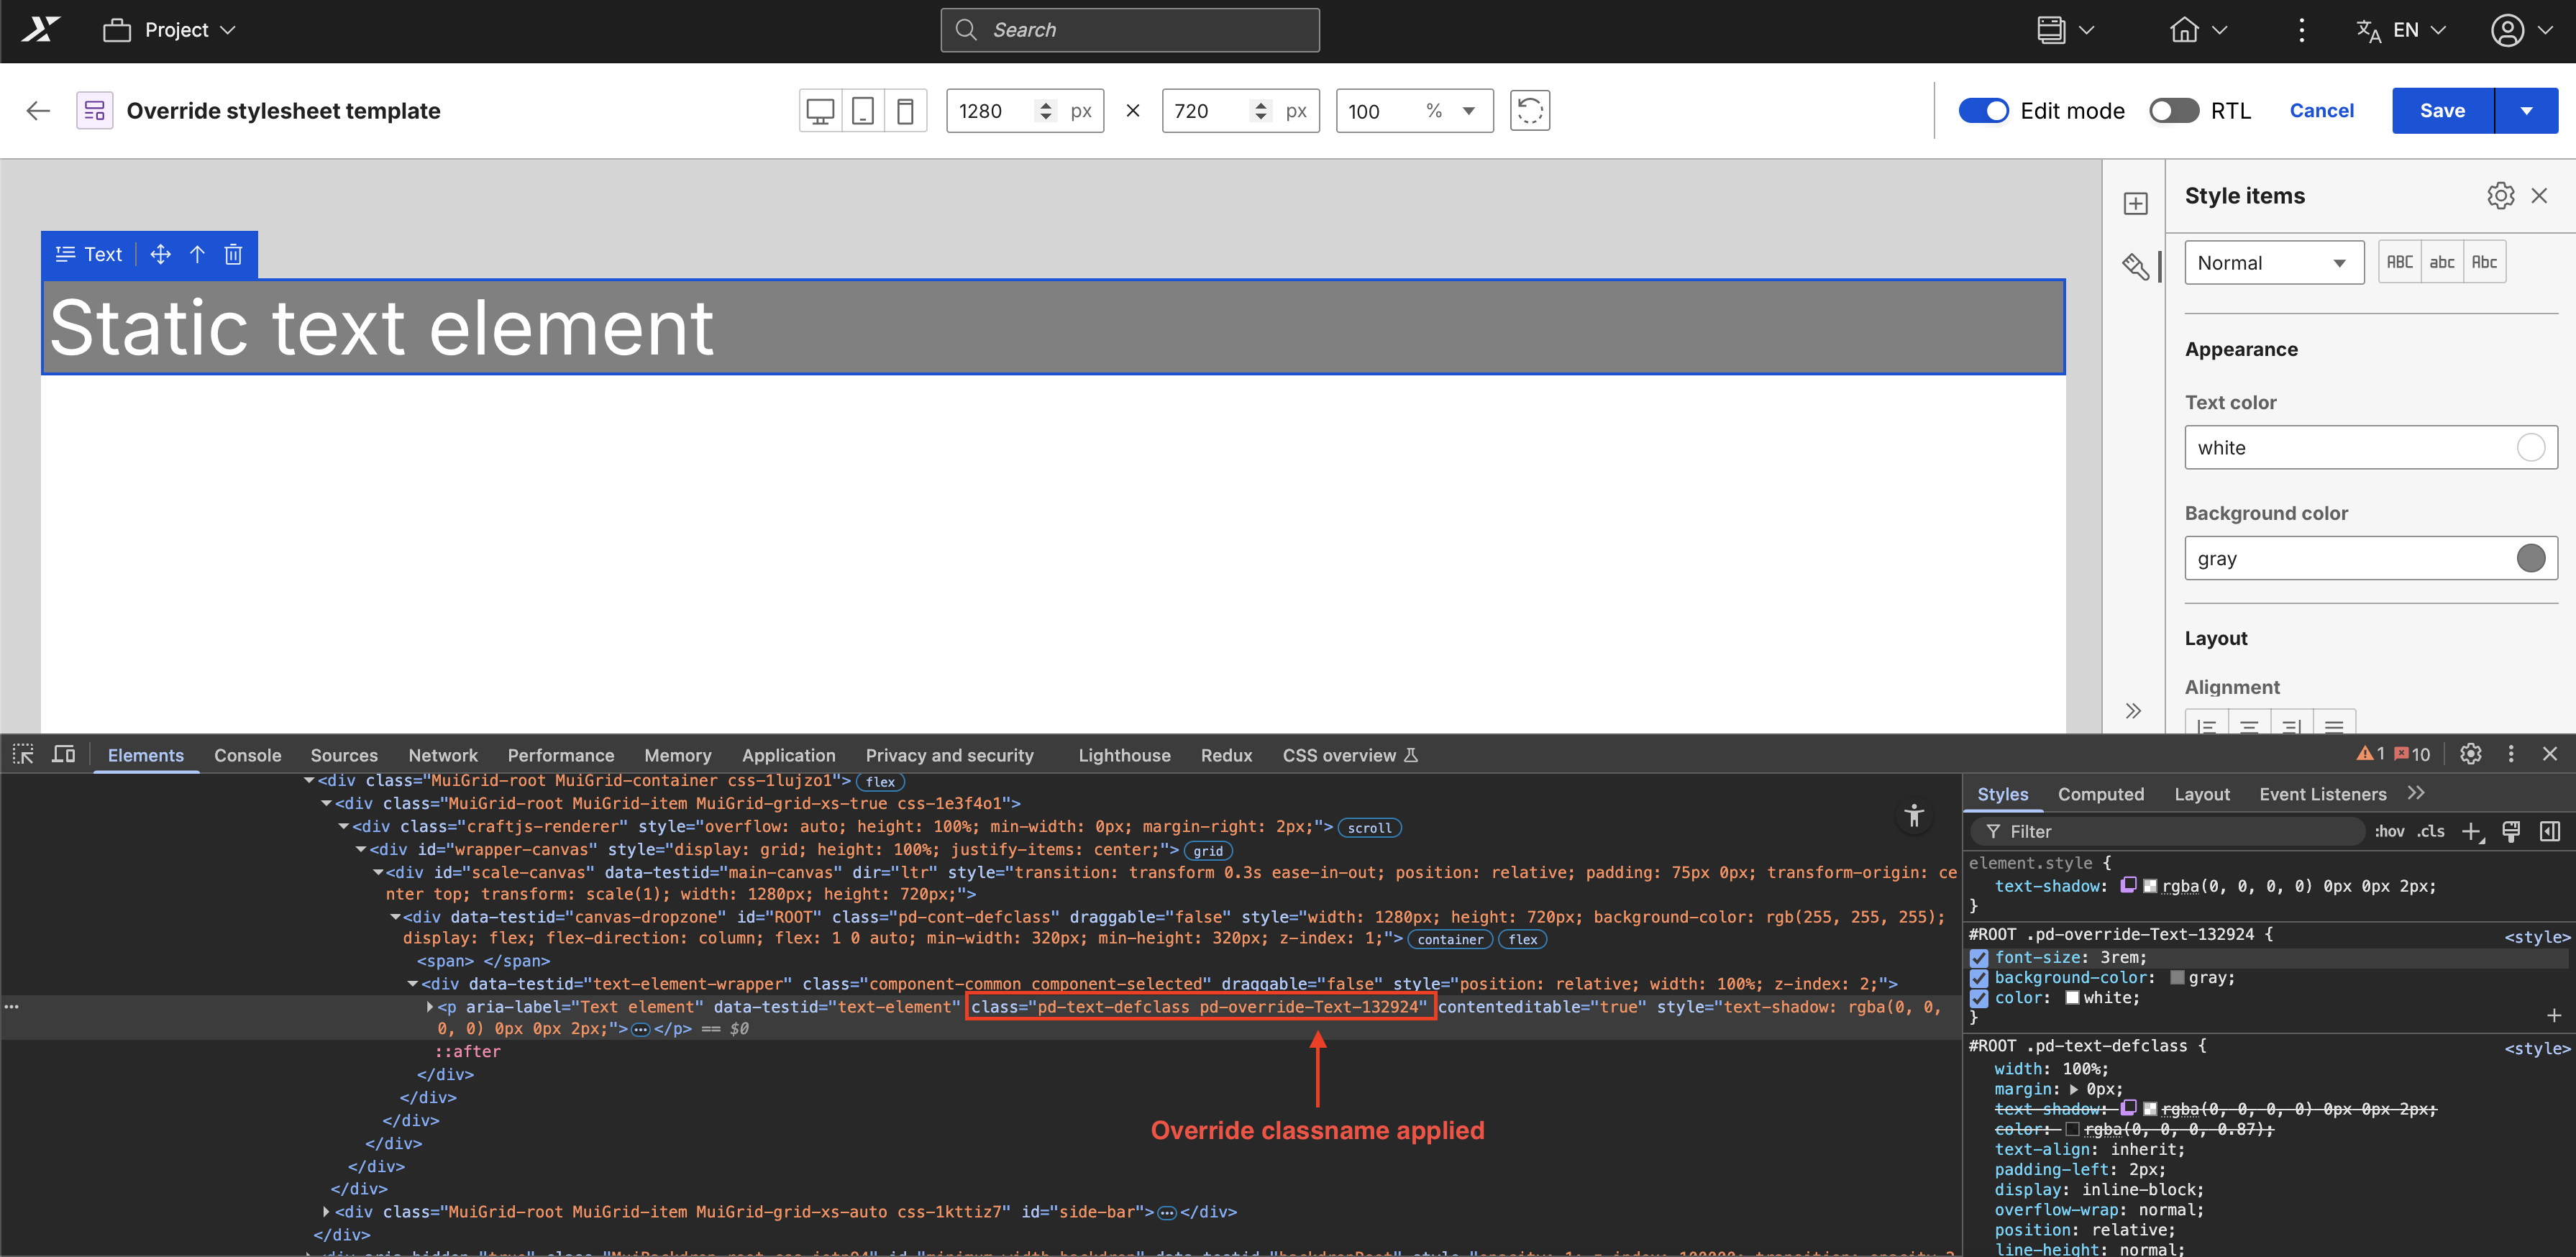Viewport: 2576px width, 1257px height.
Task: Enable the RTL toggle
Action: click(2173, 111)
